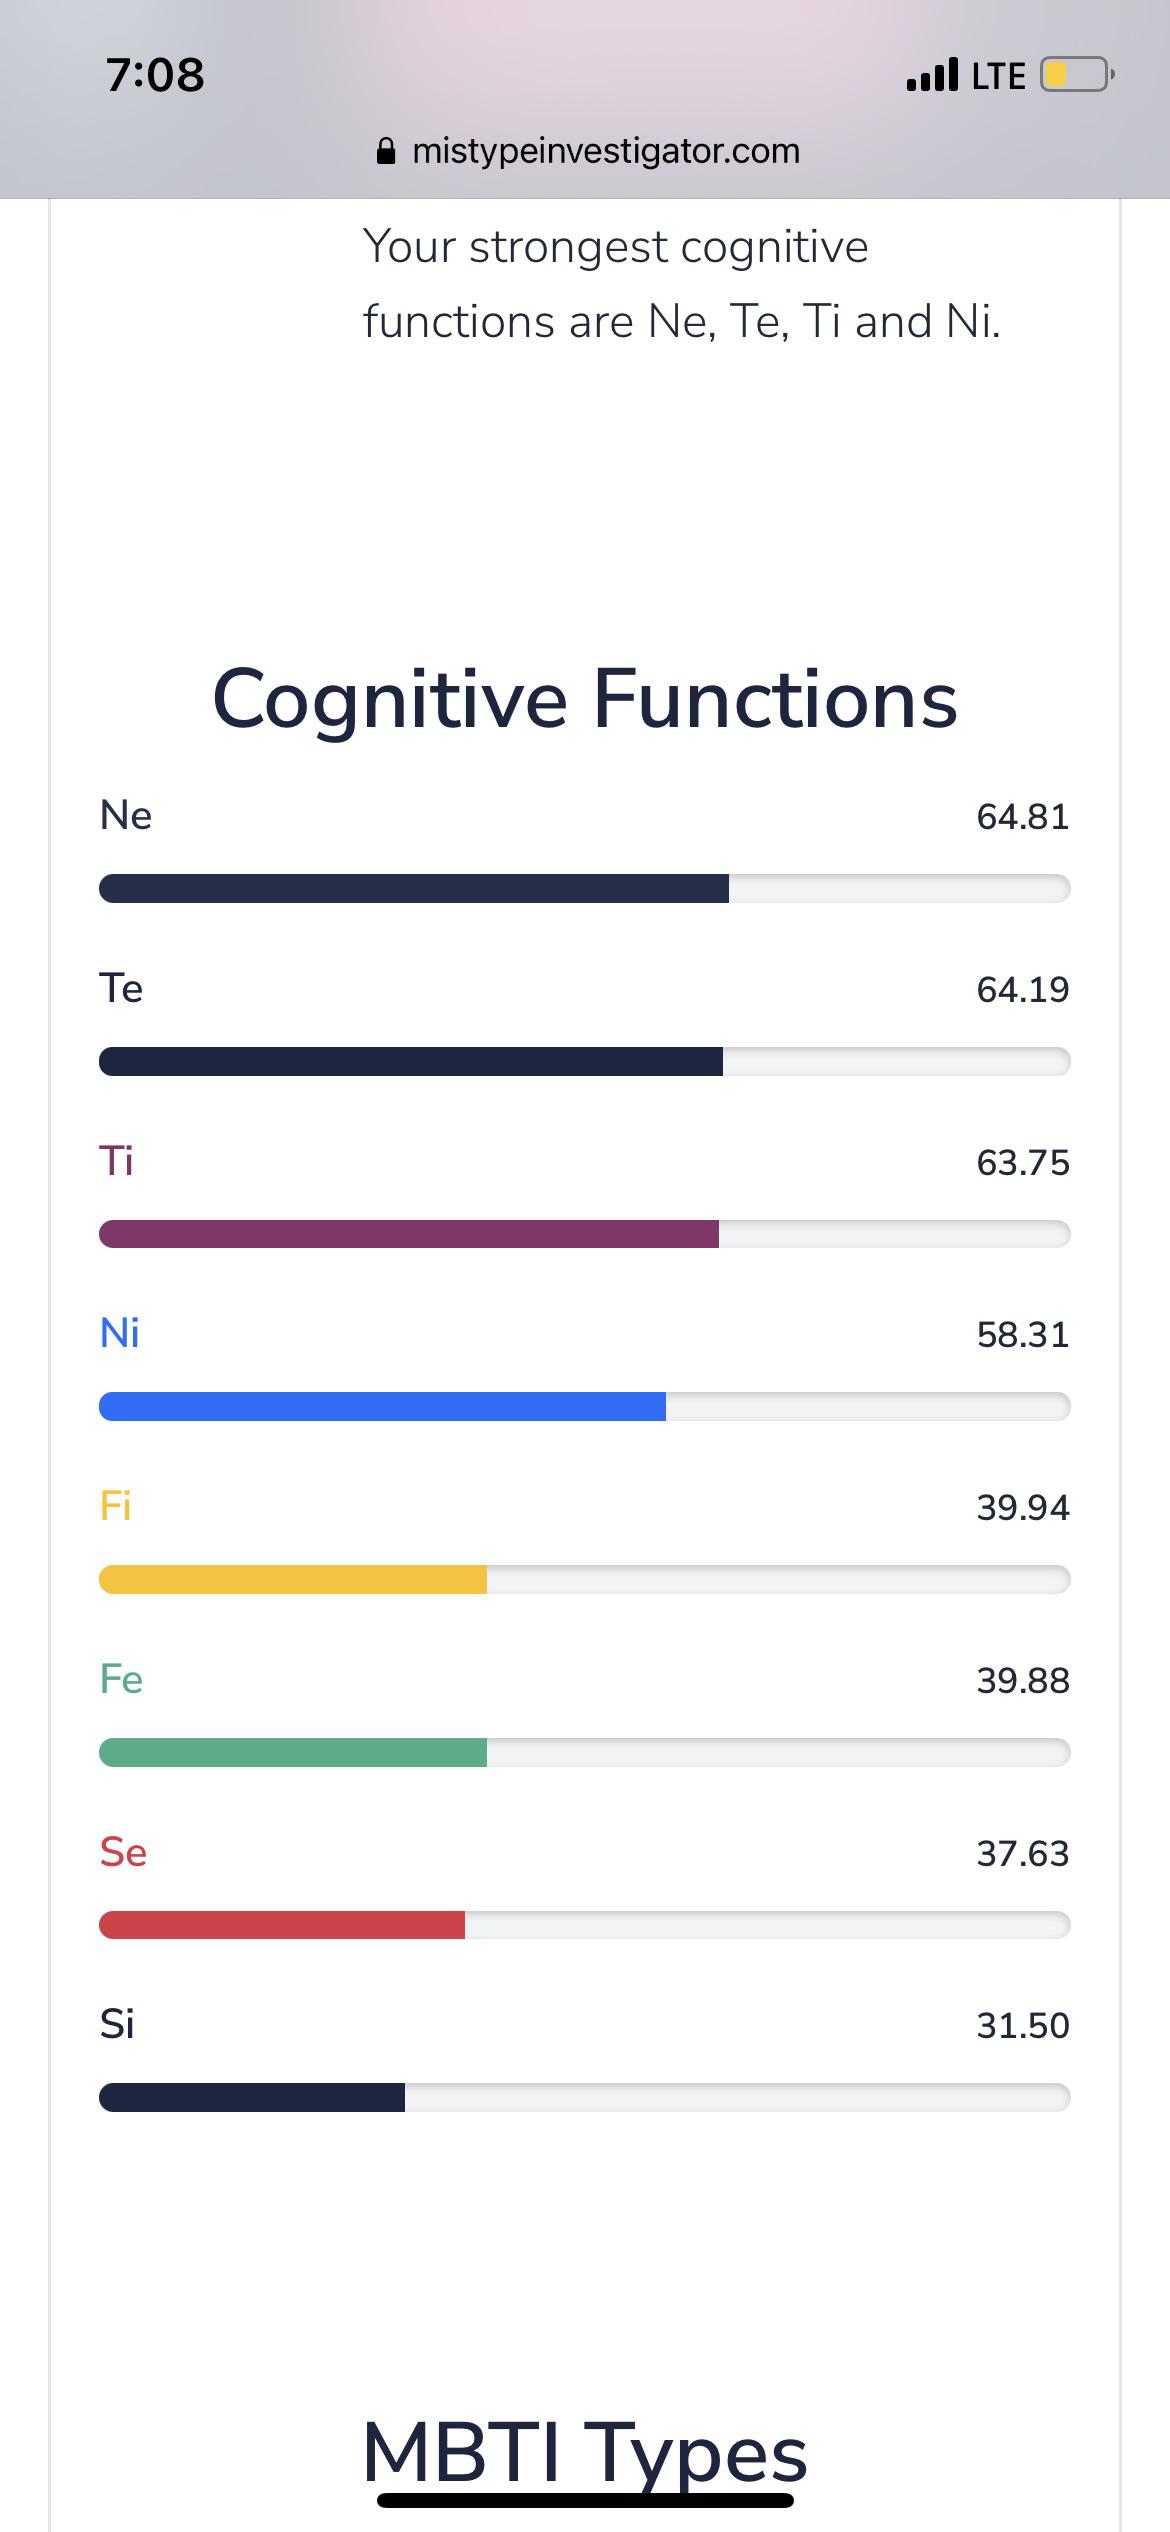Click the Si progress bar
Screen dimensions: 1170x2532
point(584,2097)
